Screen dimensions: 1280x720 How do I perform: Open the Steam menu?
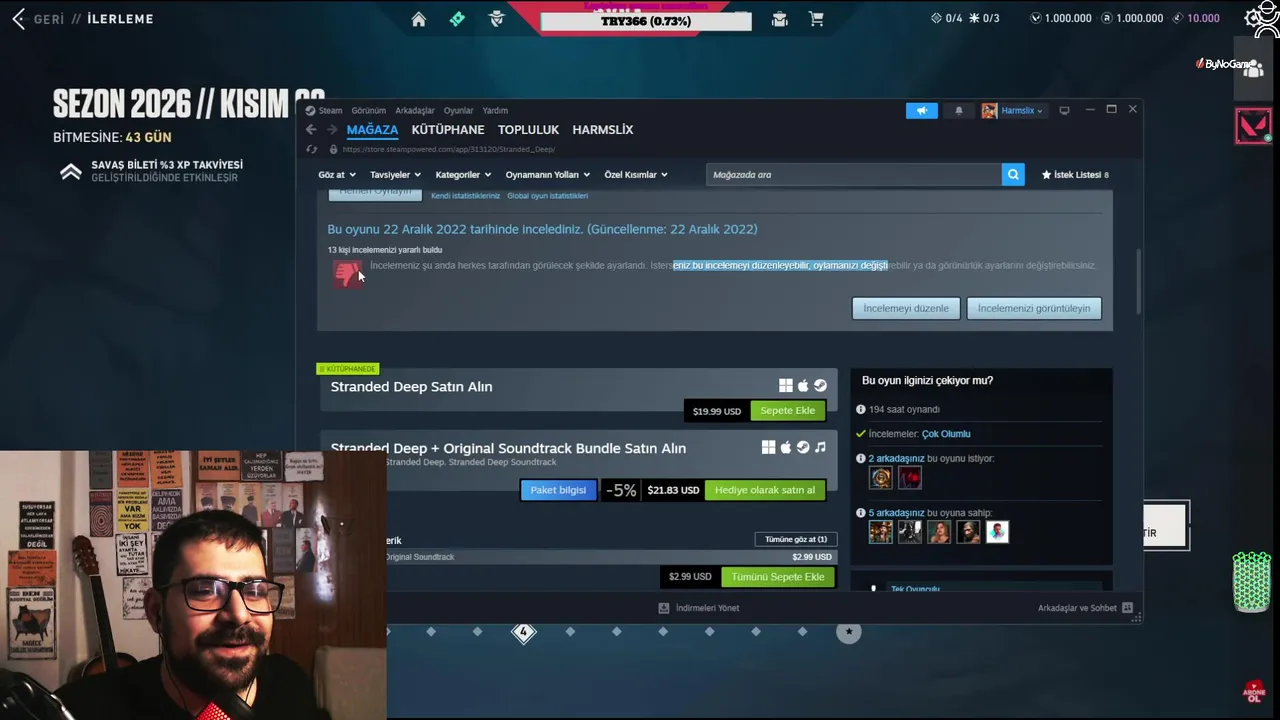[330, 111]
